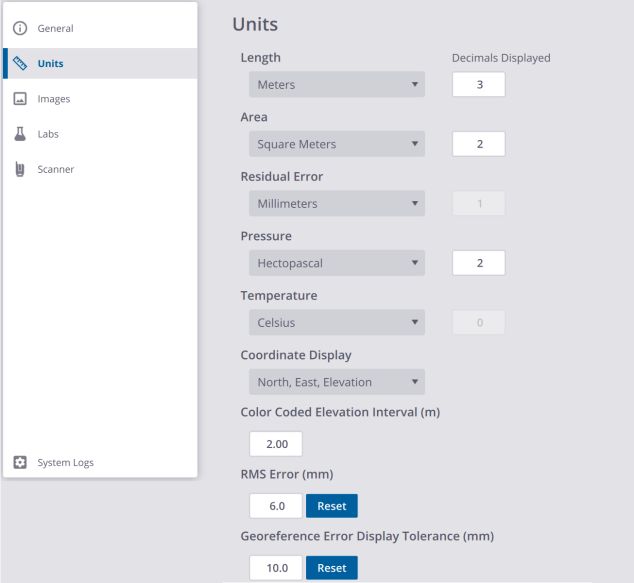Open the Temperature Celsius dropdown
This screenshot has height=583, width=634.
click(336, 323)
